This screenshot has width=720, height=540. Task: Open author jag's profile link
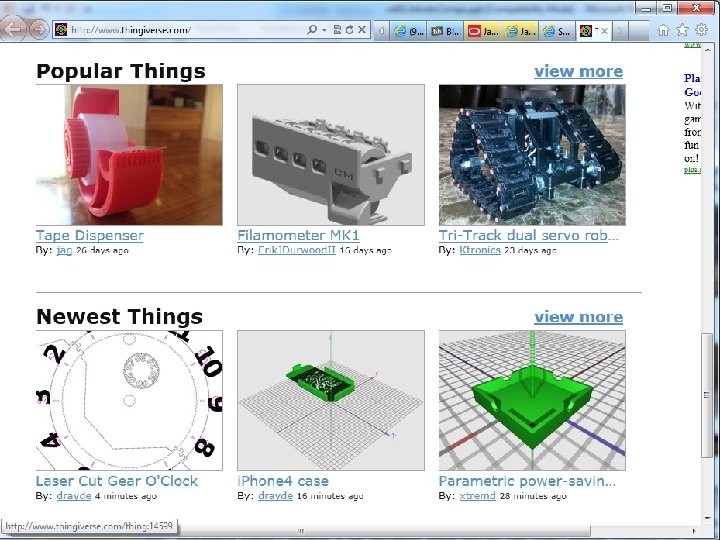[x=64, y=250]
